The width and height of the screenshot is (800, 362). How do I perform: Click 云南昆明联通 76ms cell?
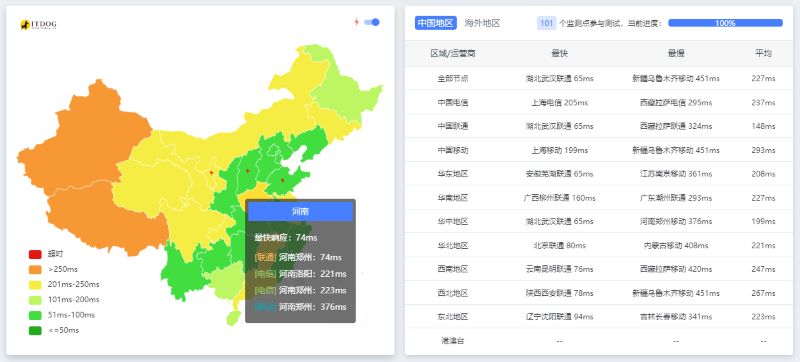559,269
